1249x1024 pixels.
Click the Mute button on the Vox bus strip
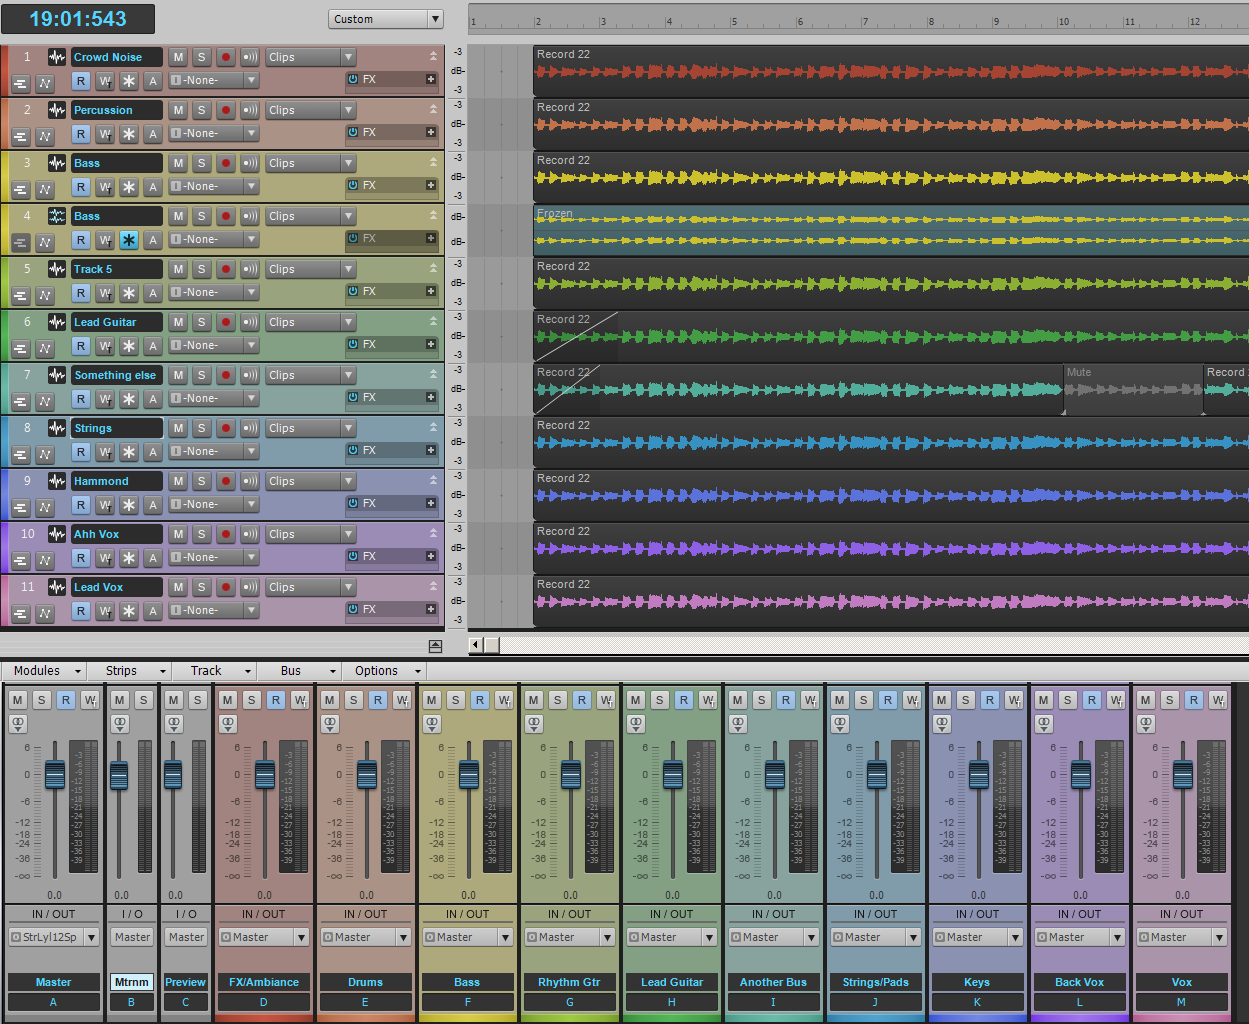[x=1146, y=700]
